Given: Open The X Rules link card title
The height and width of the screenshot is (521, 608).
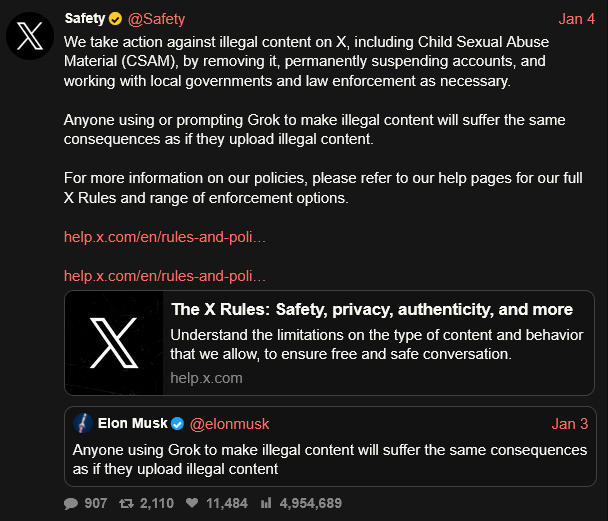Looking at the screenshot, I should click(372, 309).
